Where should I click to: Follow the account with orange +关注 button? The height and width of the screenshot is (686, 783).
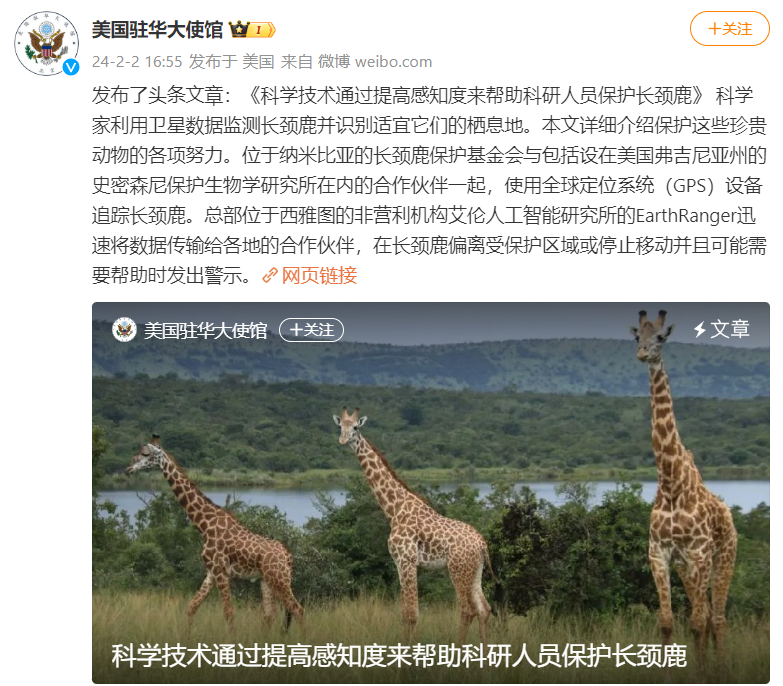point(730,29)
